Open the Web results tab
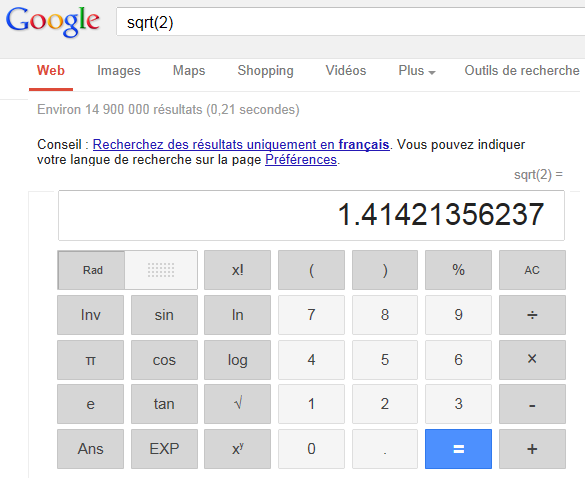This screenshot has height=478, width=585. point(51,71)
